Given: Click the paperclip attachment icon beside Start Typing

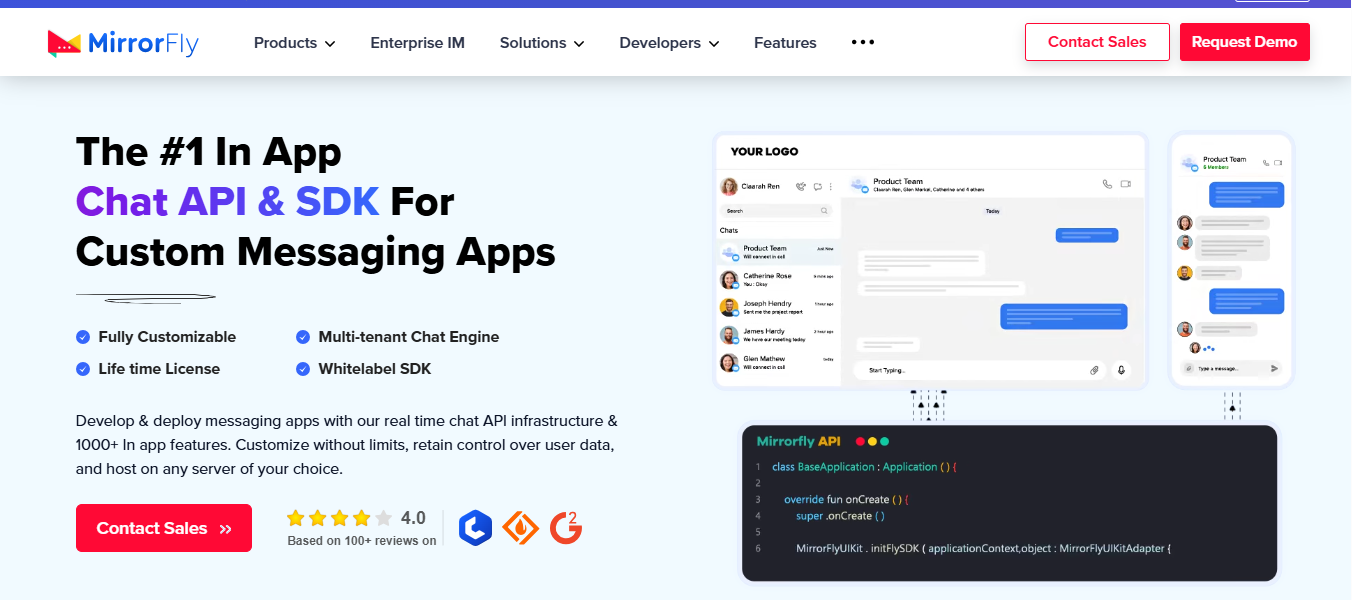Looking at the screenshot, I should (1094, 370).
